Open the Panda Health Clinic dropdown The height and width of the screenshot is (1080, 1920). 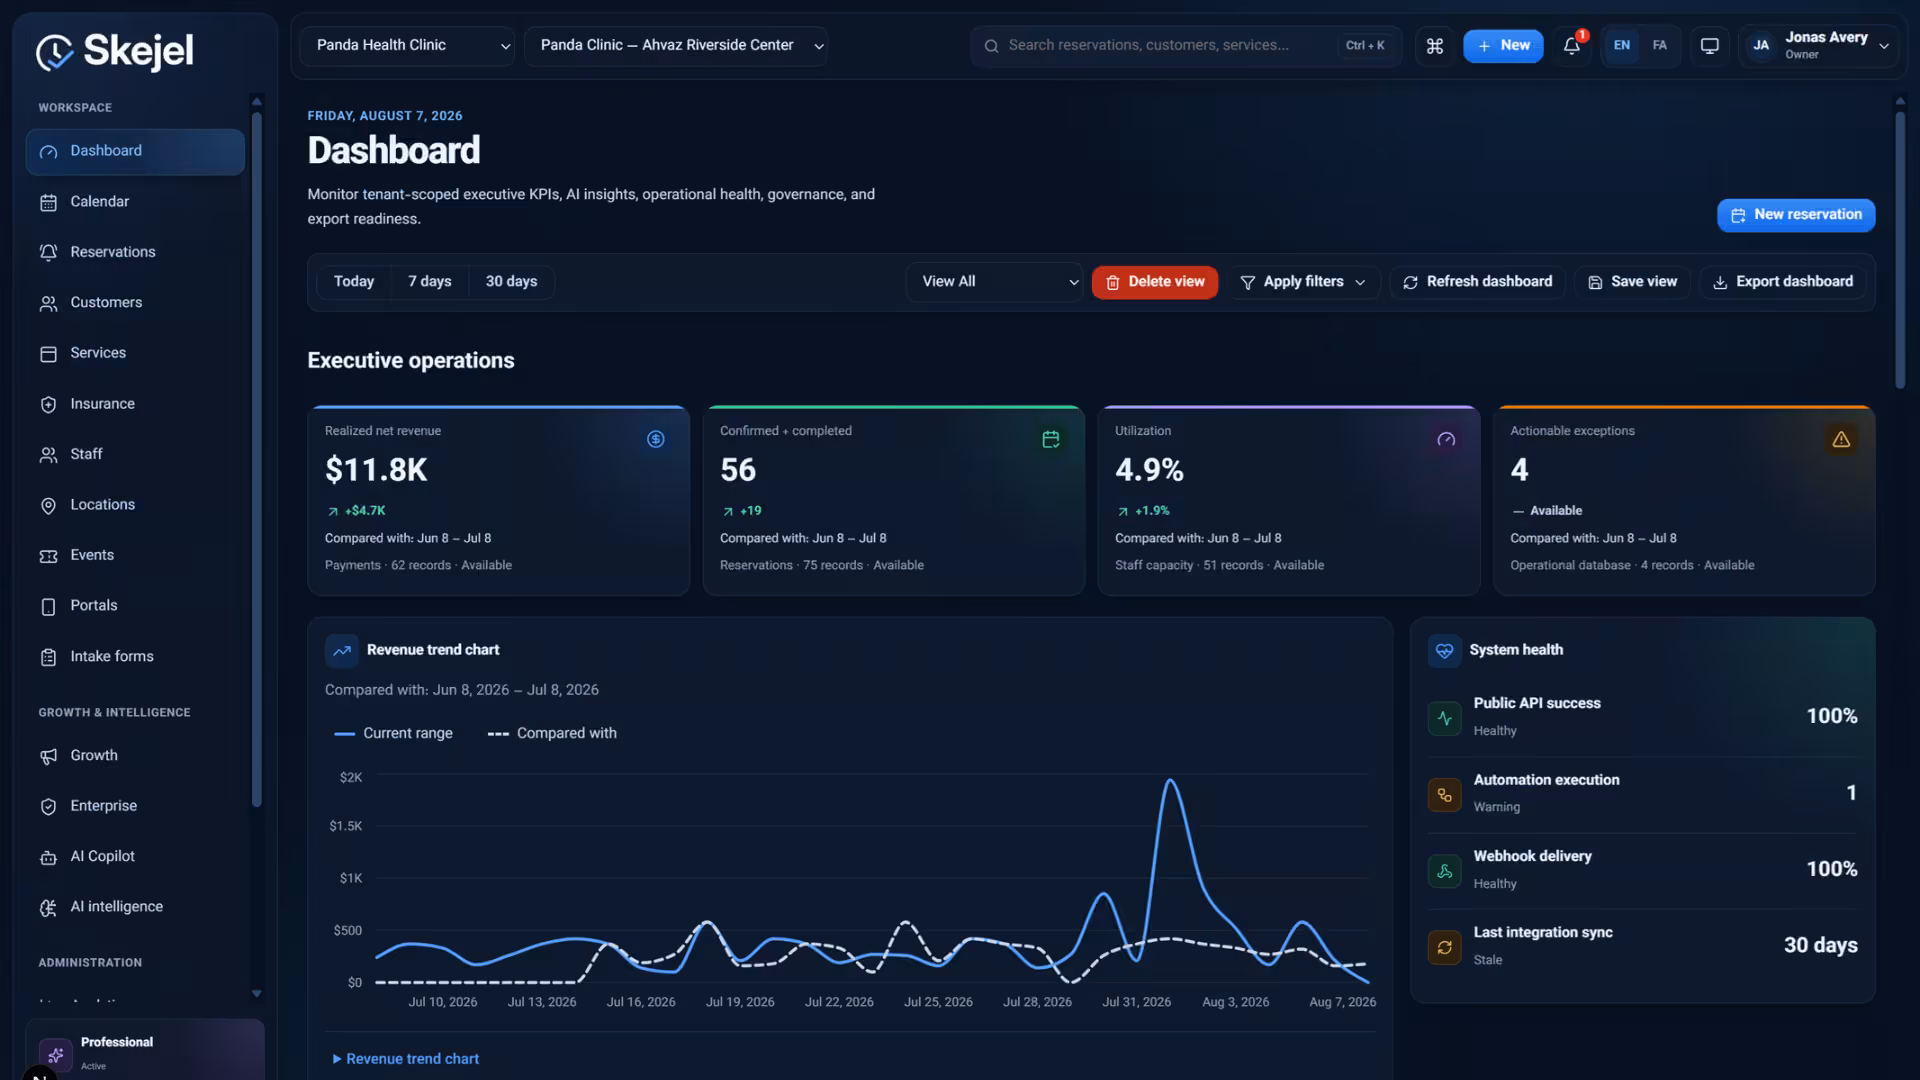tap(407, 46)
